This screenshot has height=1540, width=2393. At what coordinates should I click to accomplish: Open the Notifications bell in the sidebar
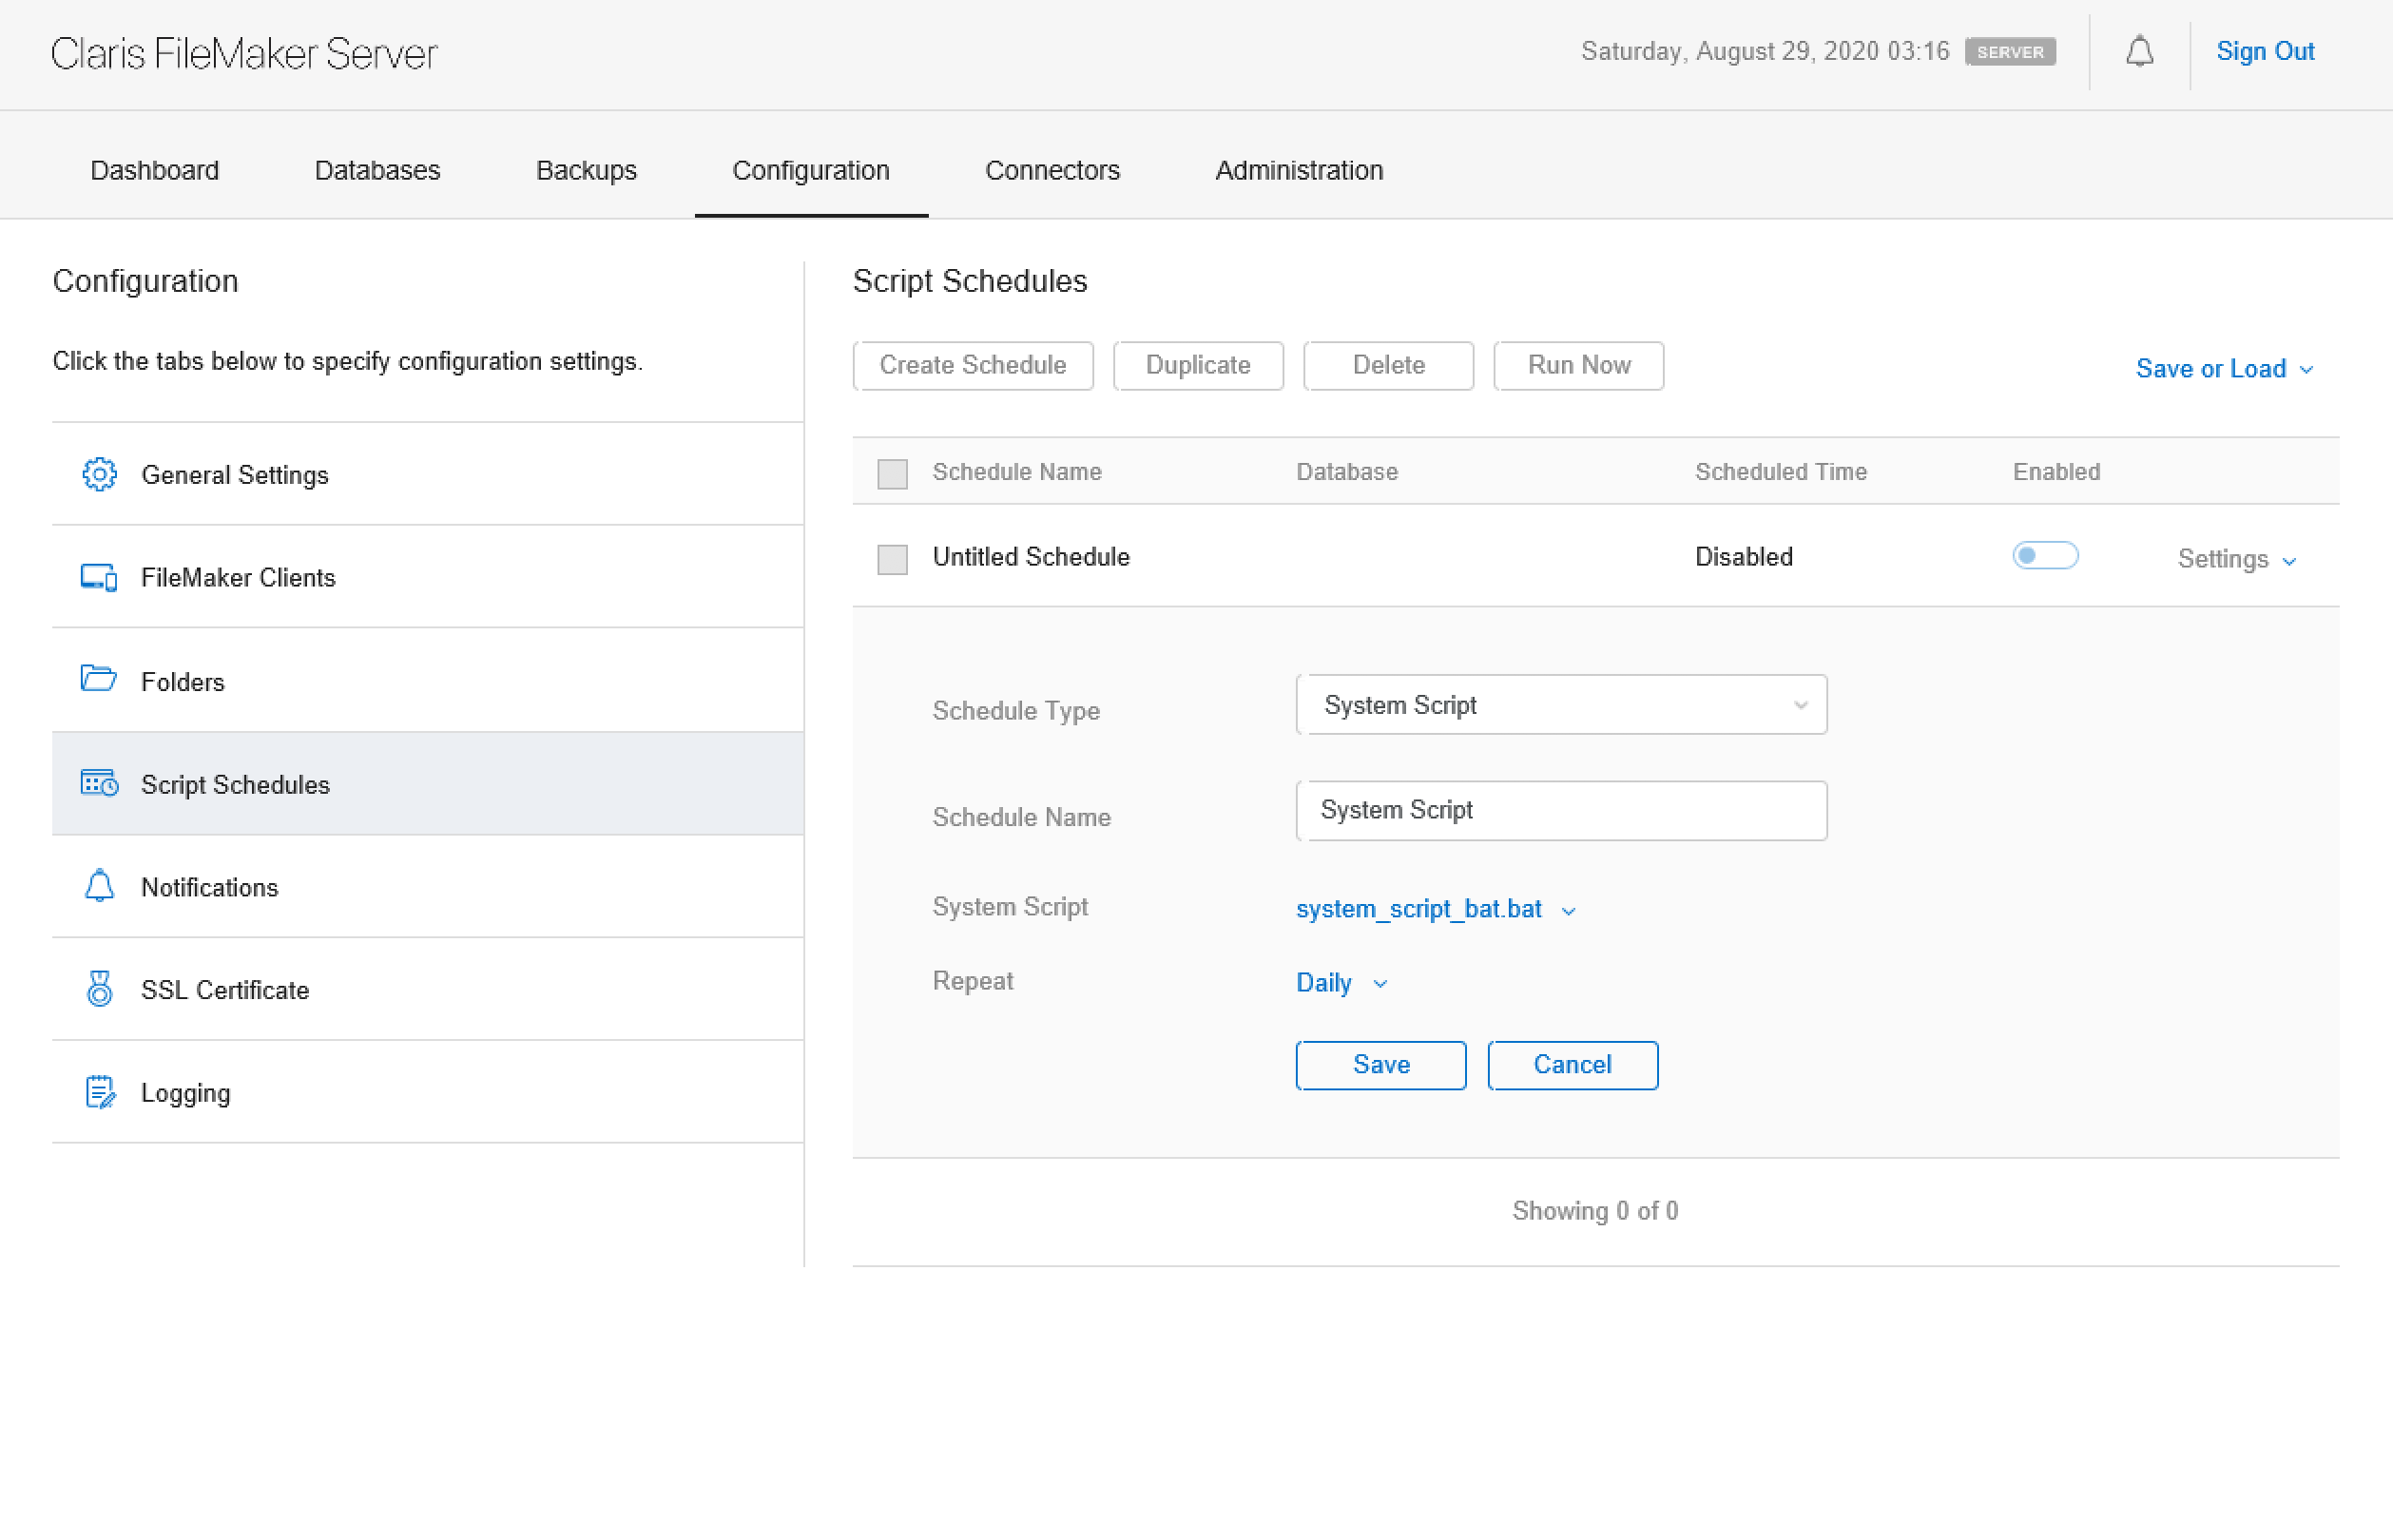[x=98, y=887]
